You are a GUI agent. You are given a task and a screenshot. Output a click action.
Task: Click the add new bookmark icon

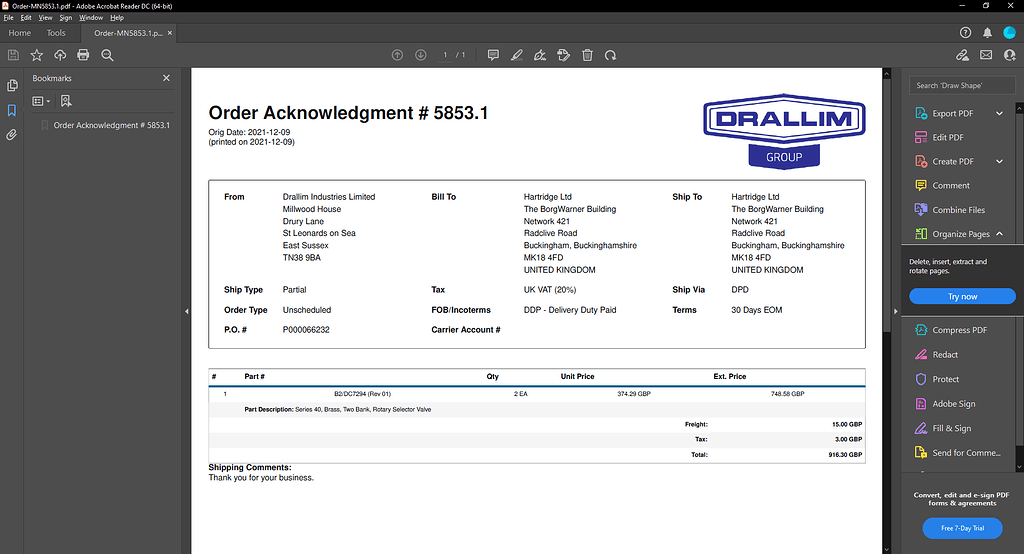pyautogui.click(x=66, y=101)
